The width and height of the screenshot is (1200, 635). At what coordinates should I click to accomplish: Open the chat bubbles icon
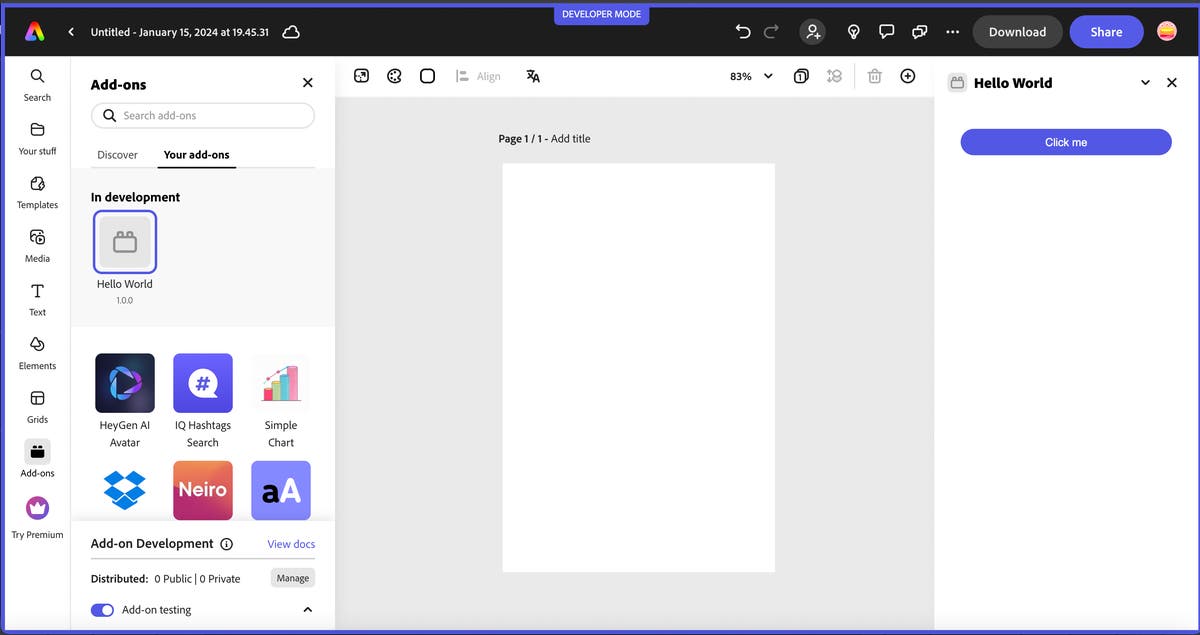[x=920, y=32]
